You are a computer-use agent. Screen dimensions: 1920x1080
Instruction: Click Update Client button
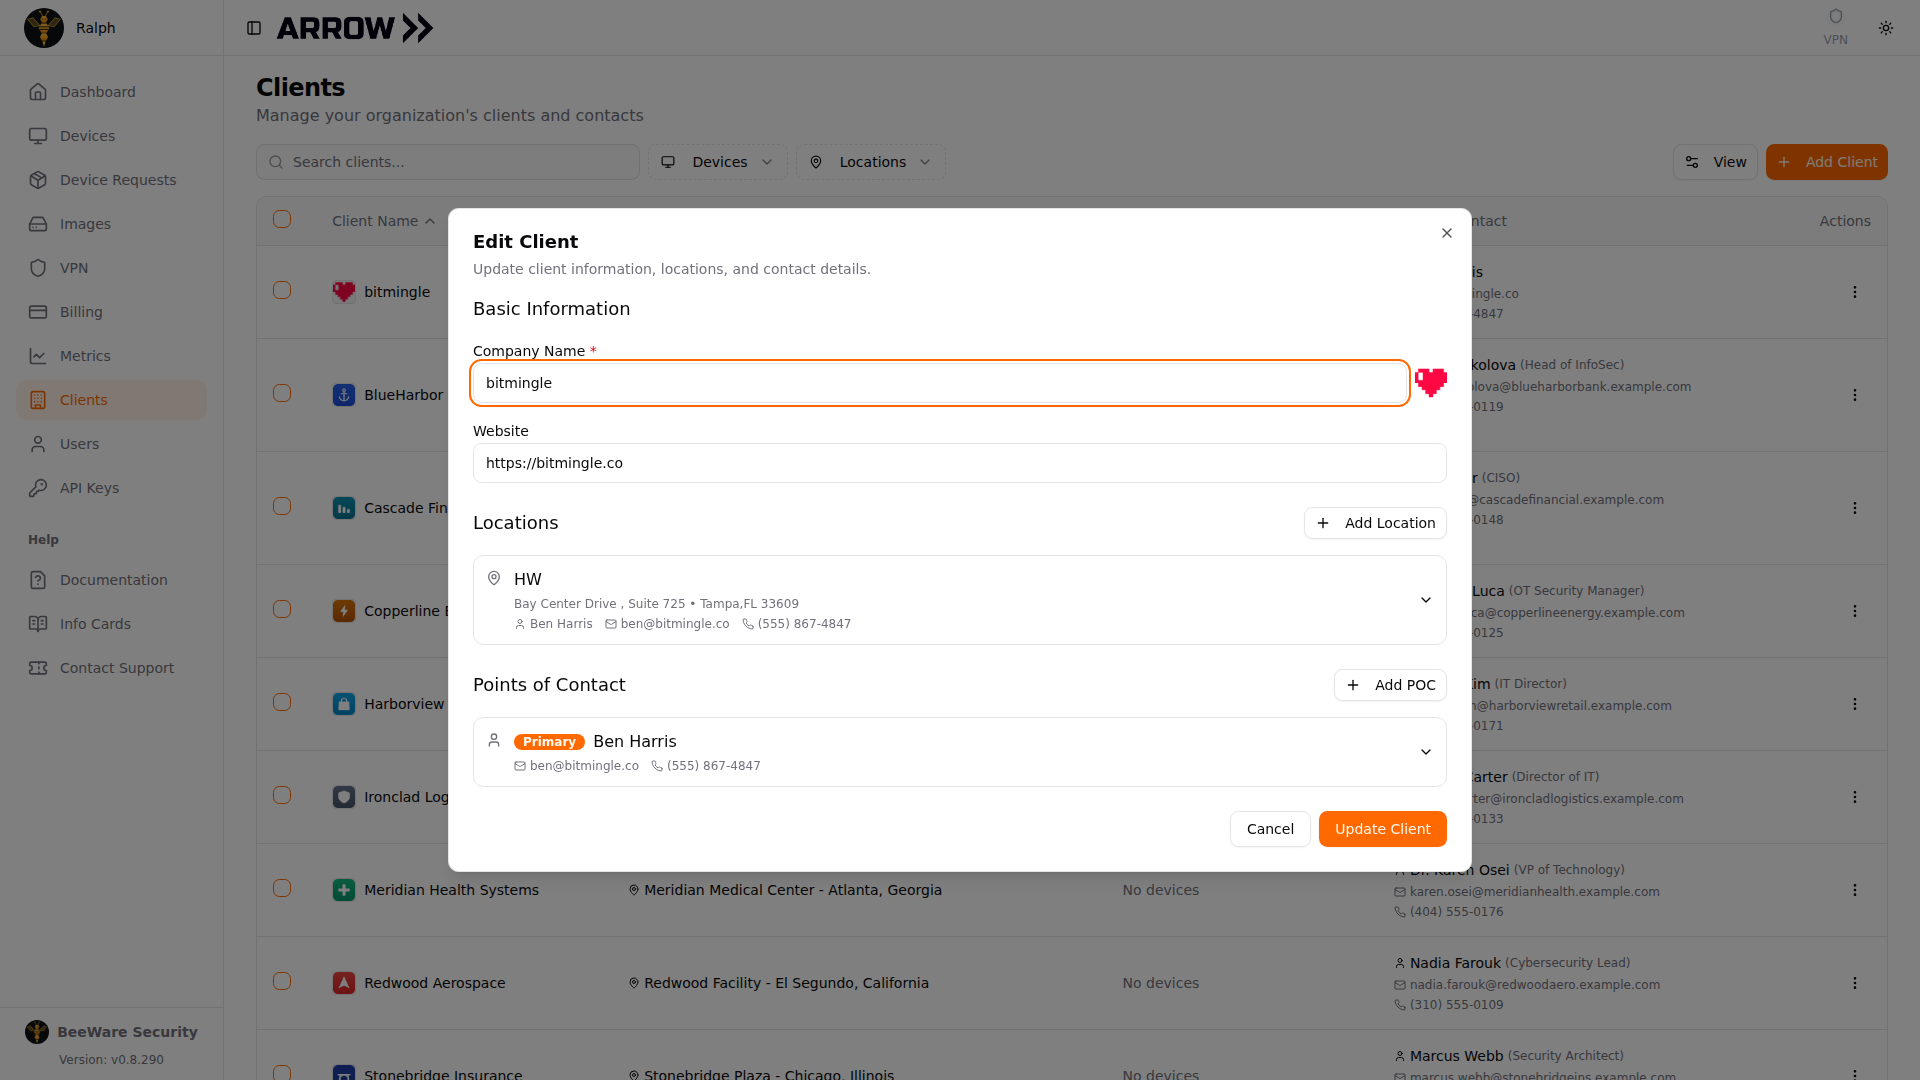pos(1382,829)
